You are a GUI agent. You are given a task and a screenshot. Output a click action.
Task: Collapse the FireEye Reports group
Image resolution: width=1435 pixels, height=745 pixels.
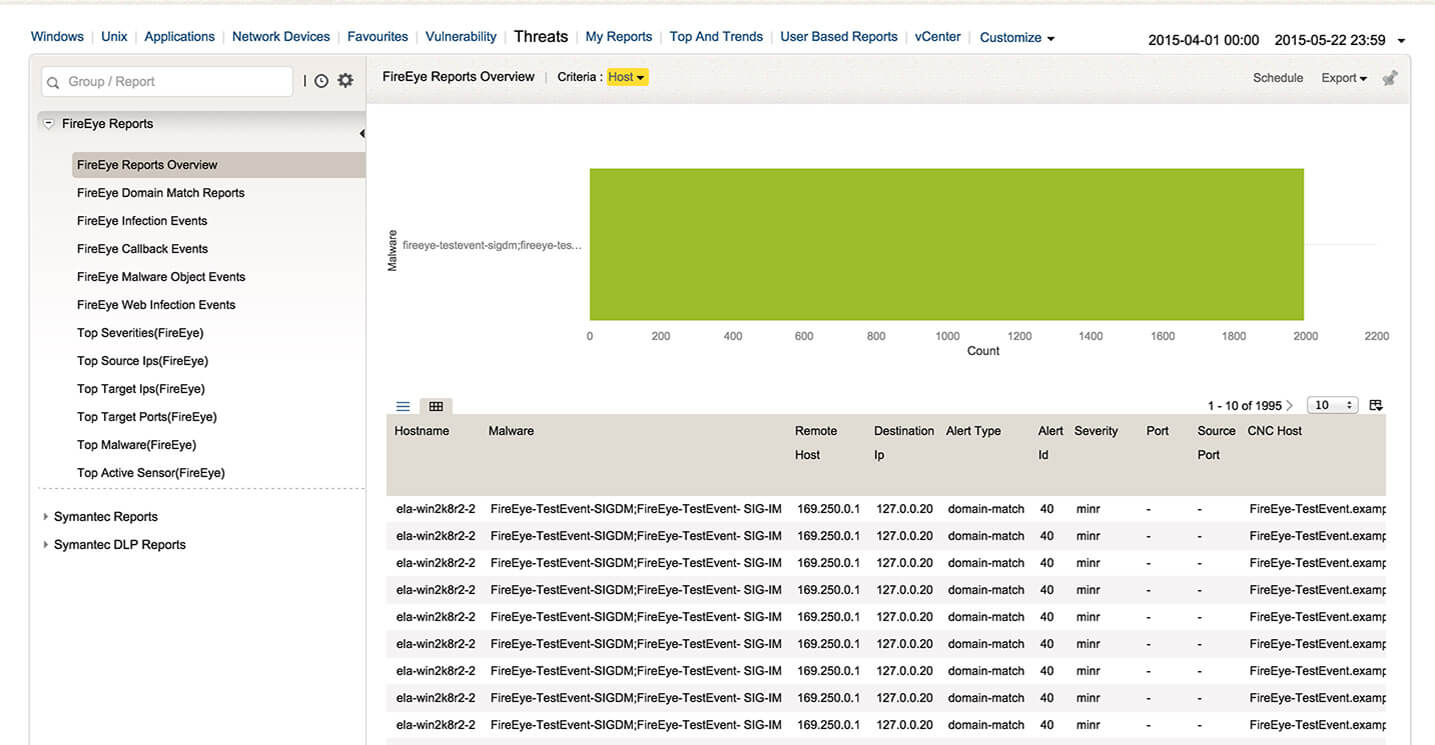point(48,124)
